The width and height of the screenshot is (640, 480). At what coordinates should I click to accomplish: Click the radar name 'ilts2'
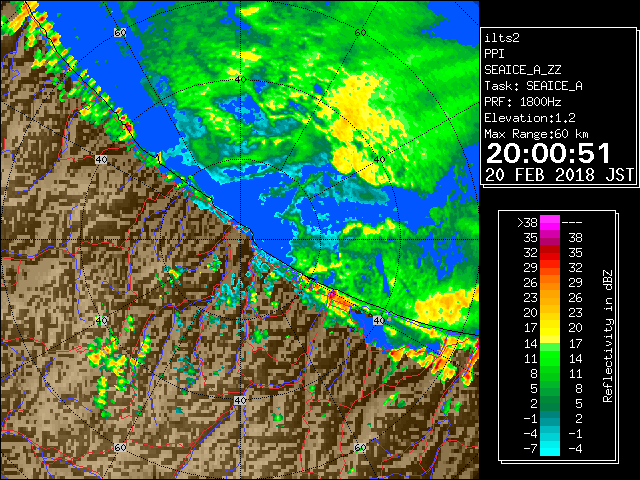tap(502, 38)
